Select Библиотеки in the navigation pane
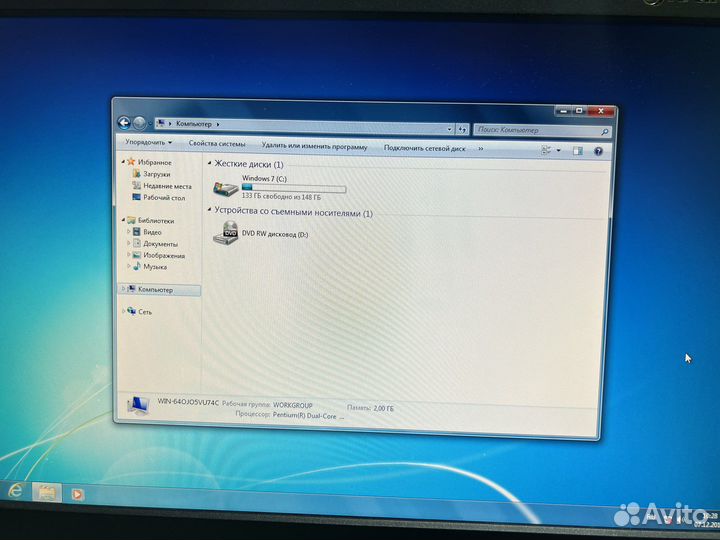Screen dimensions: 720x540 (x=156, y=221)
